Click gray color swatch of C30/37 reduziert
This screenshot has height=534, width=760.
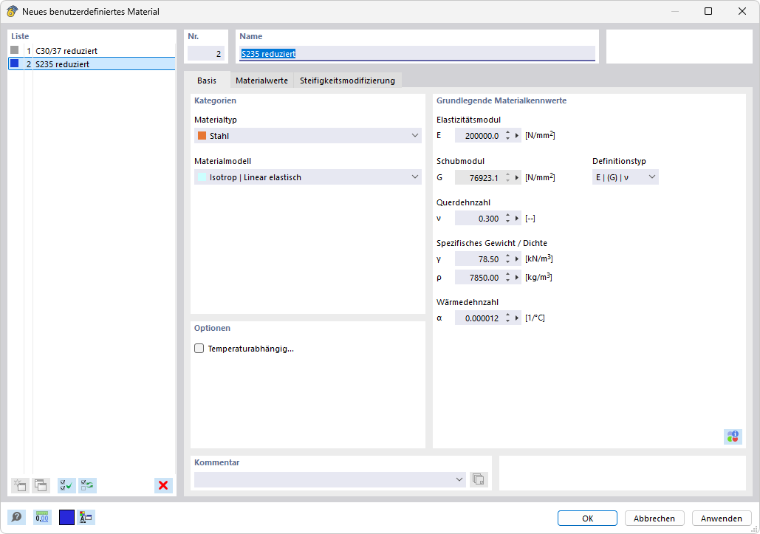(x=15, y=50)
